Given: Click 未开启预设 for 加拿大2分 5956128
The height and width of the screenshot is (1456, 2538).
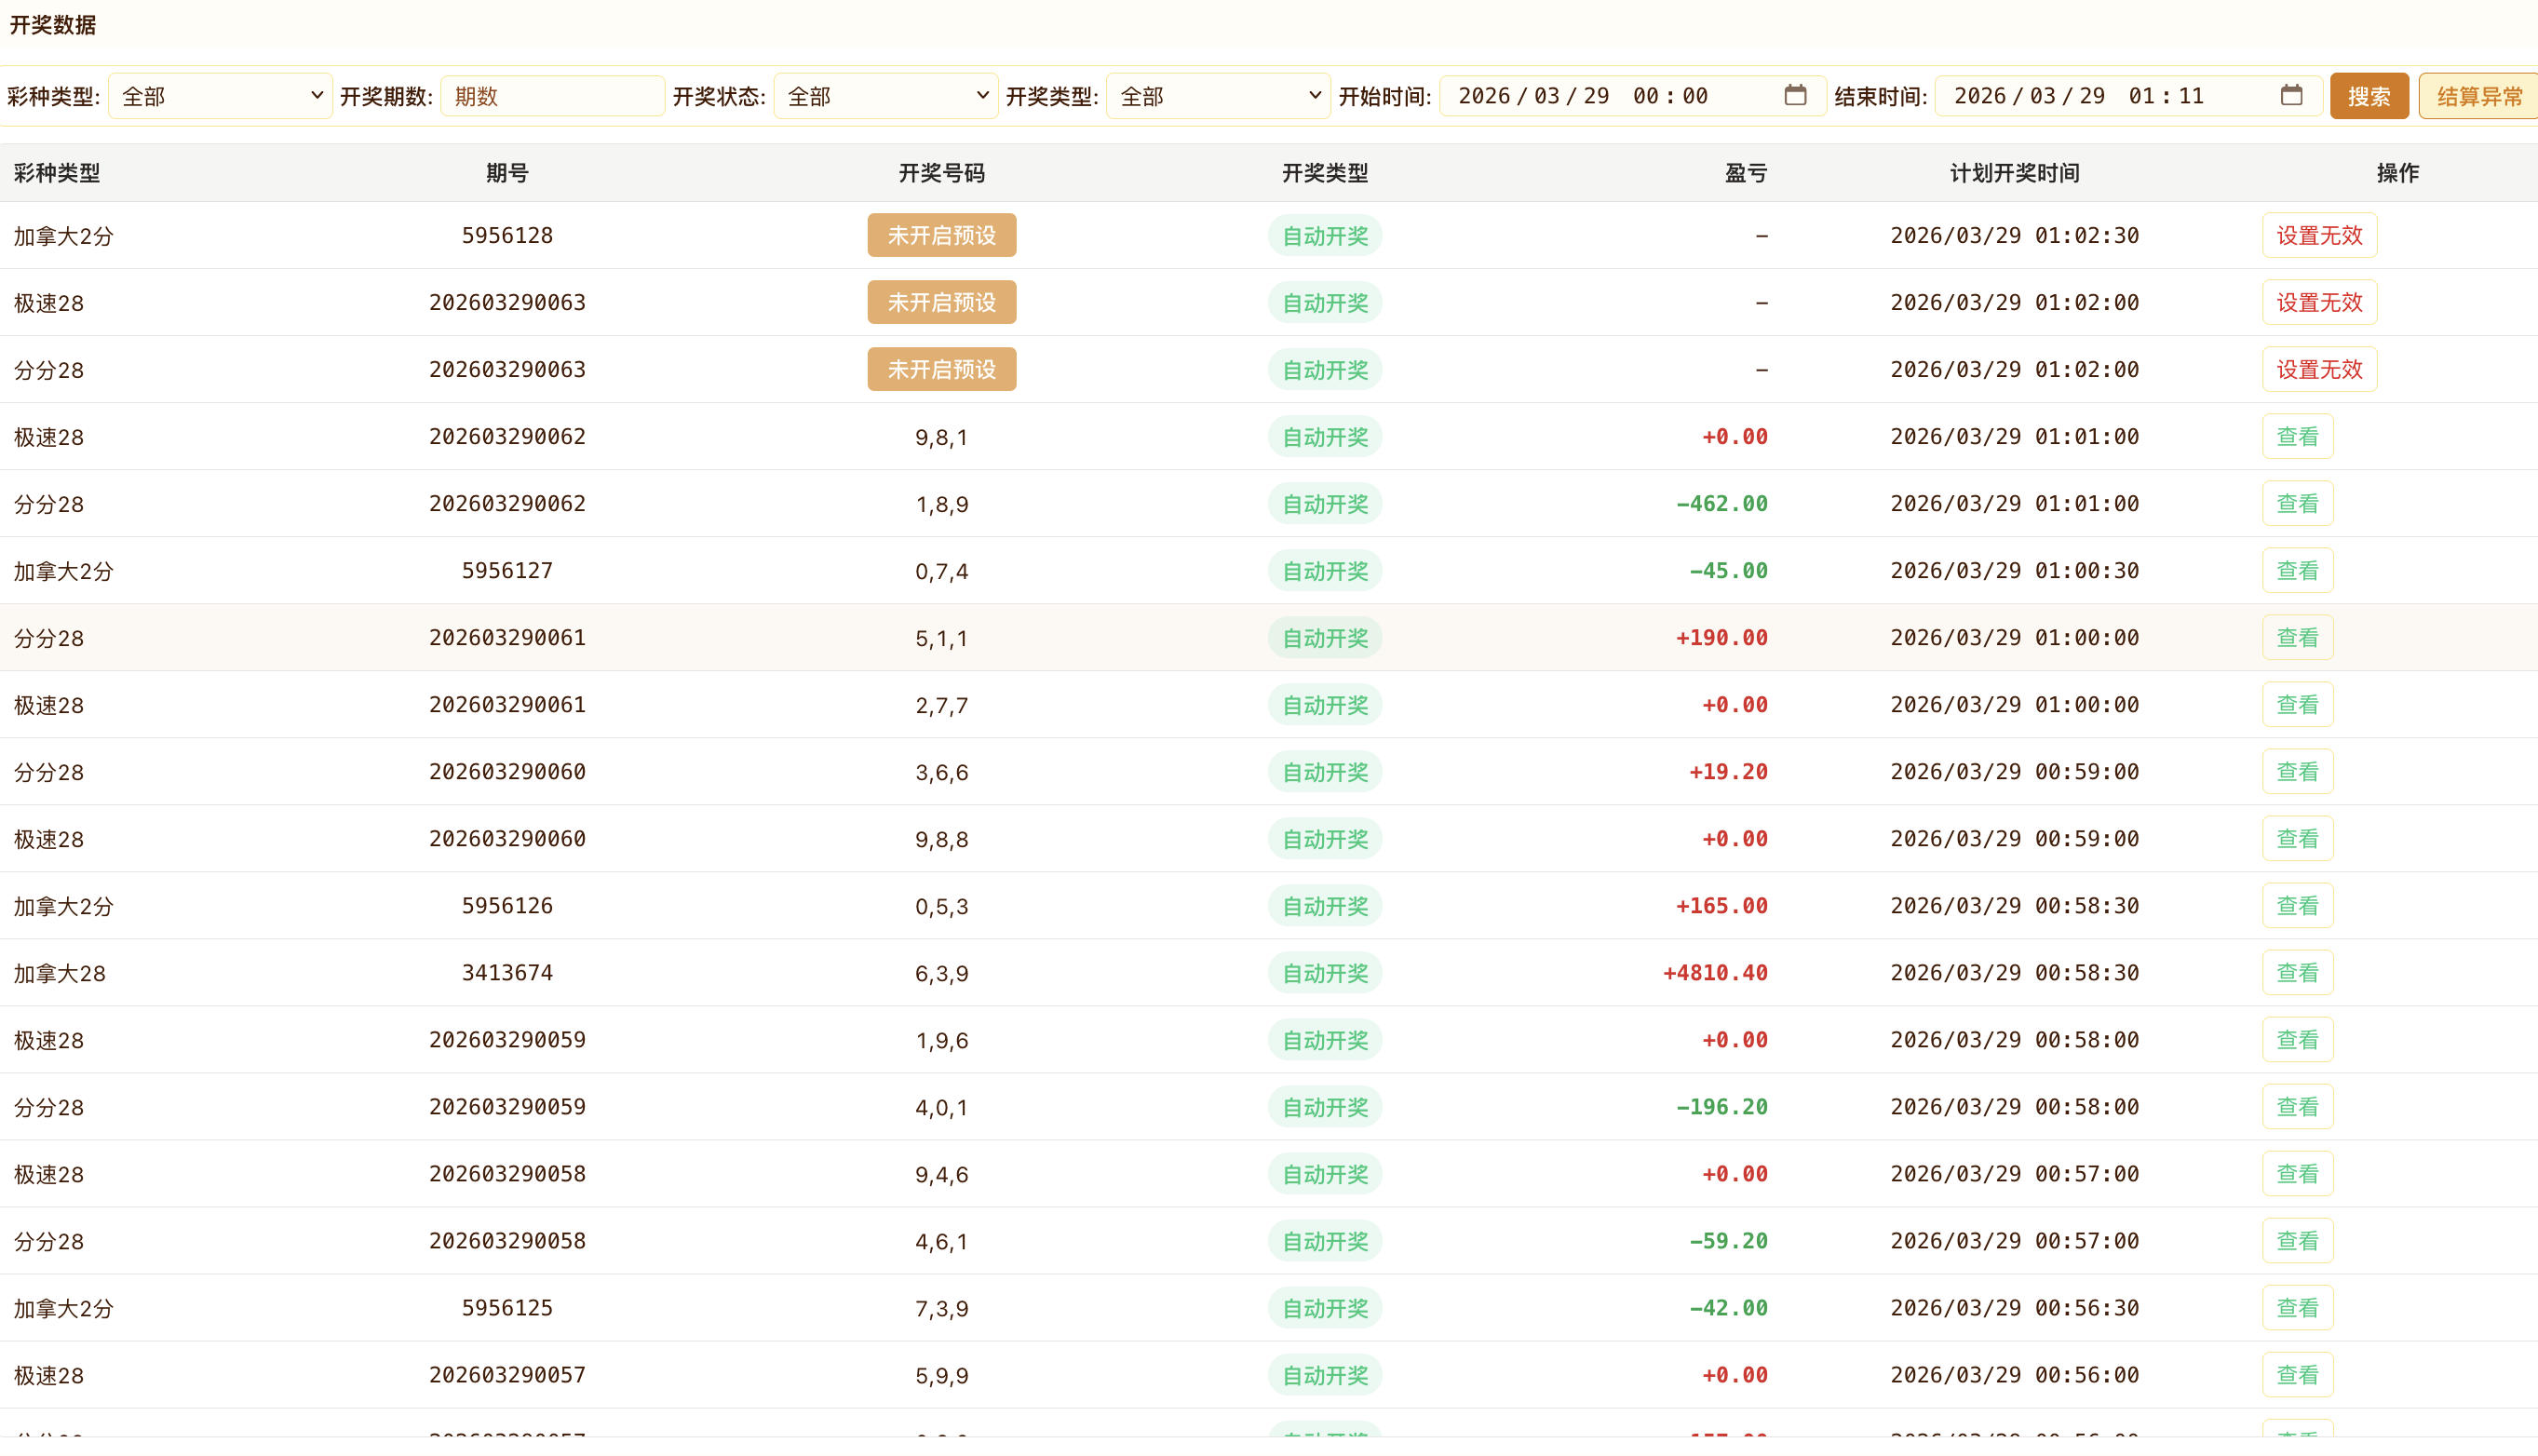Looking at the screenshot, I should pyautogui.click(x=941, y=235).
